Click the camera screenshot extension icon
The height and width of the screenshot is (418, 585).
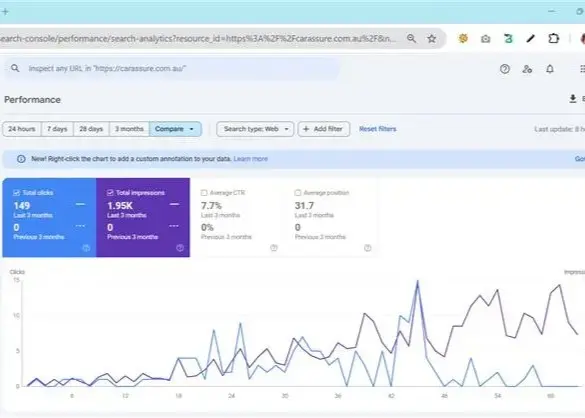485,38
